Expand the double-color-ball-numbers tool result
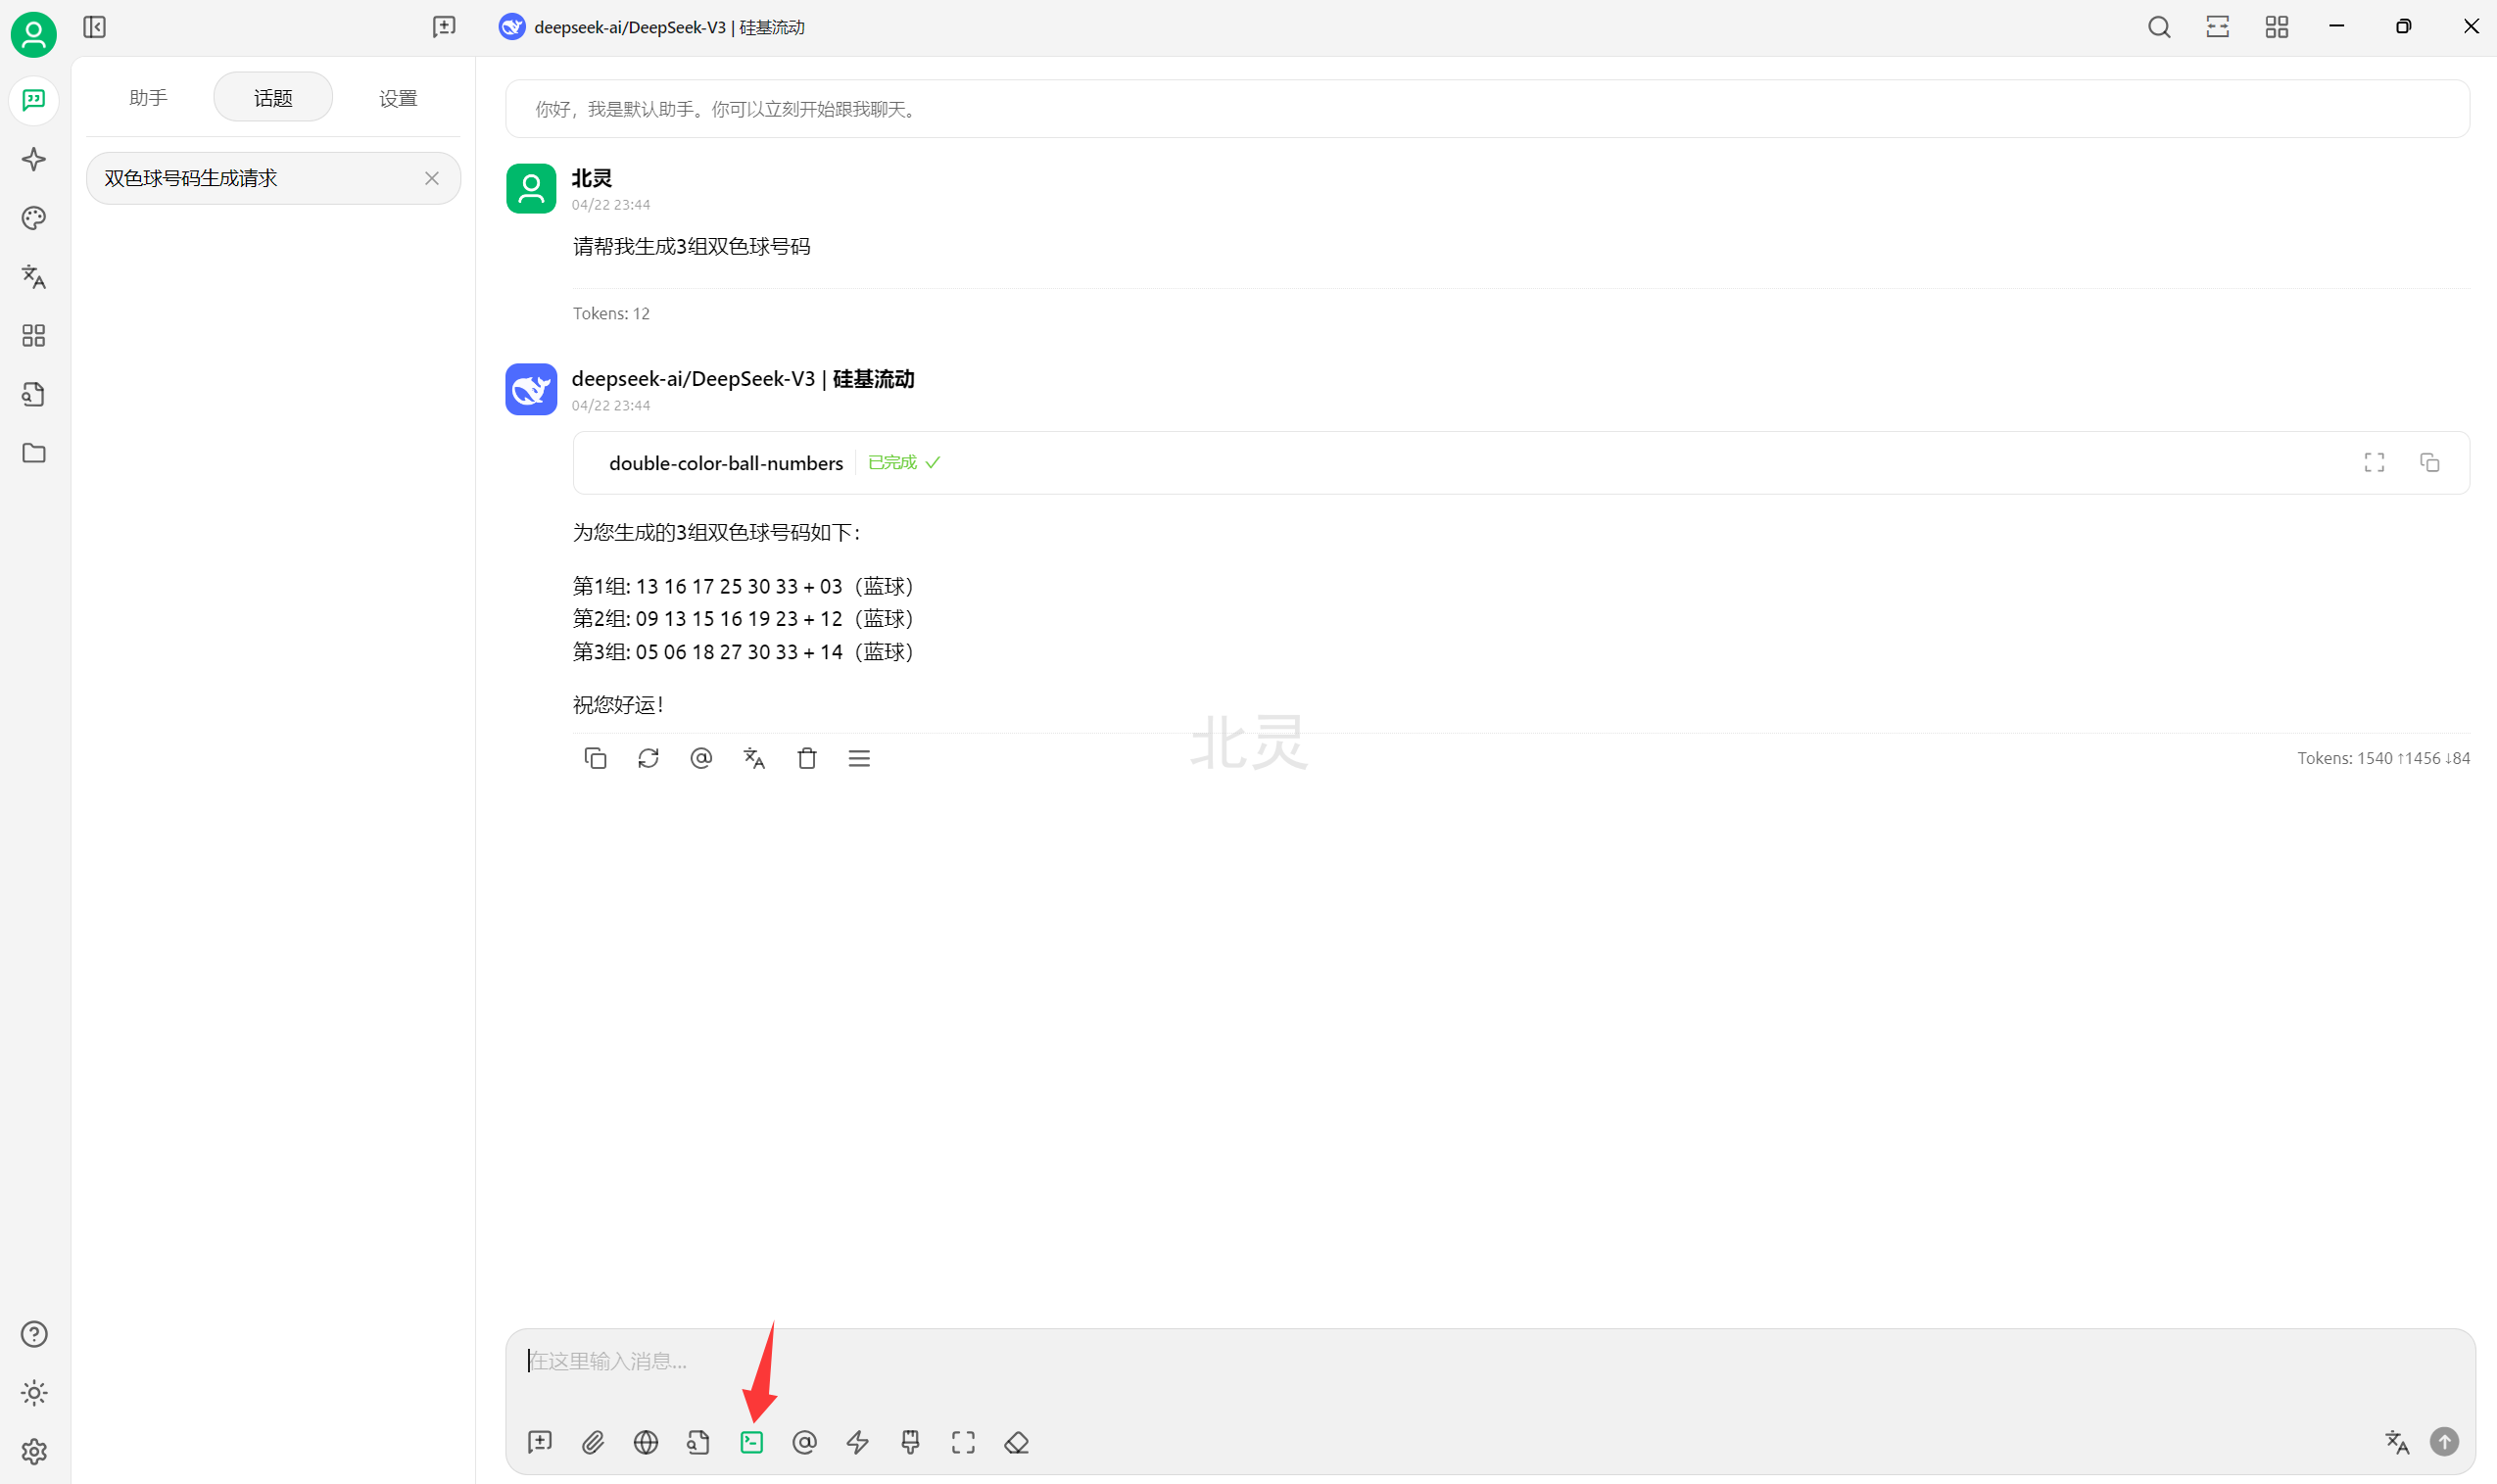 [2374, 462]
